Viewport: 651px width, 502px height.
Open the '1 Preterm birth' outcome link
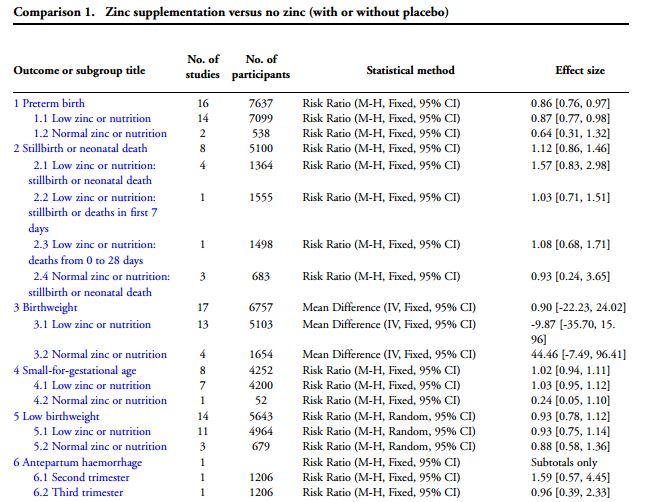(49, 103)
